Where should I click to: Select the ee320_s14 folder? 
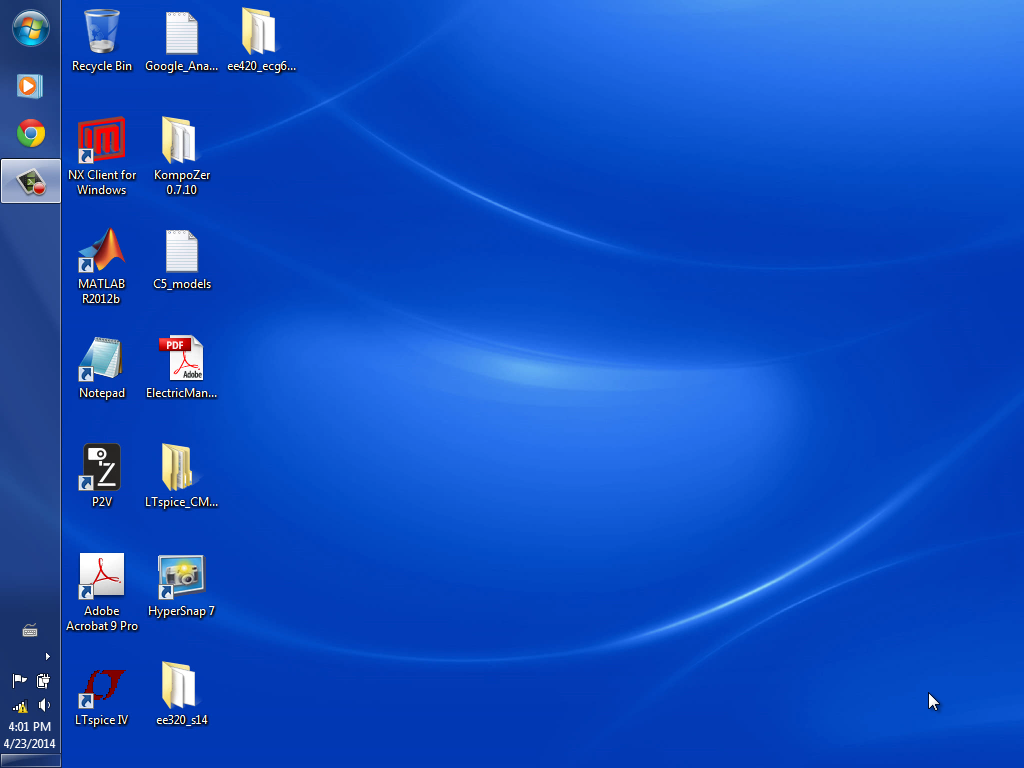click(x=182, y=696)
